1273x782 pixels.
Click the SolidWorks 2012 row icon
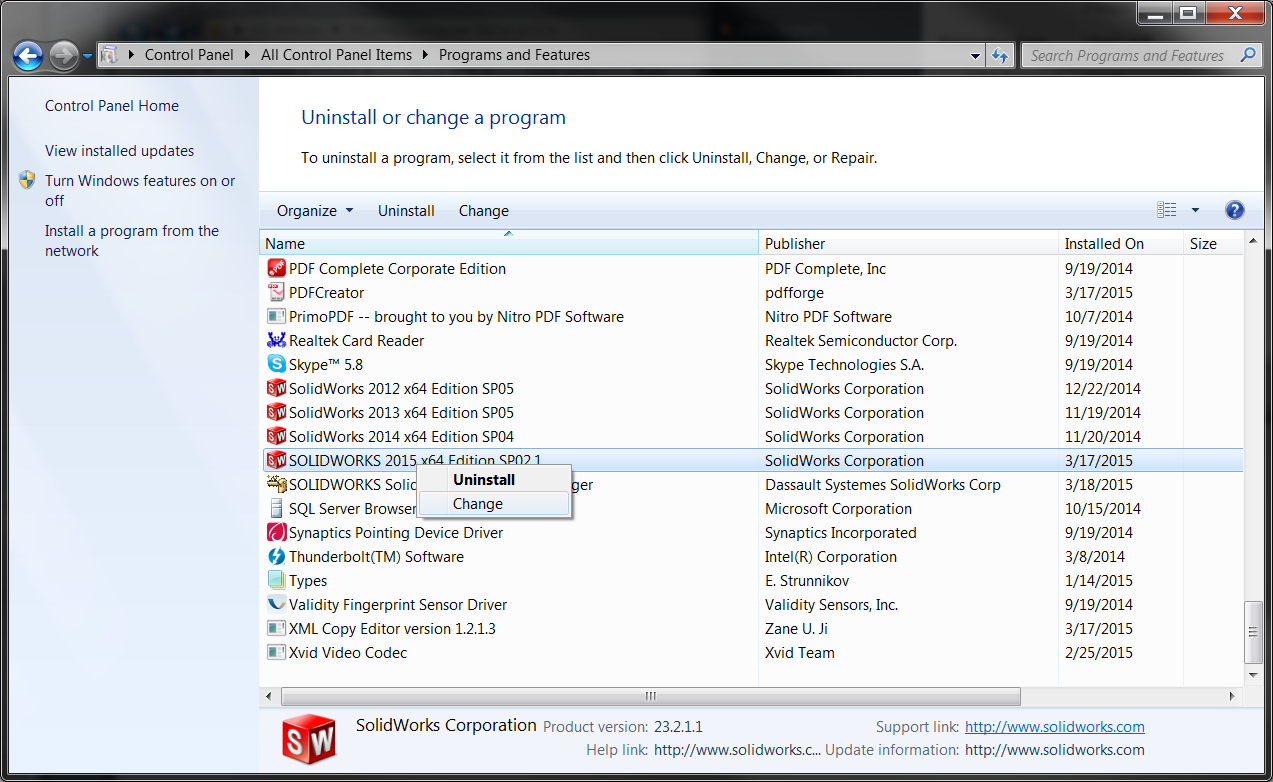pos(277,388)
